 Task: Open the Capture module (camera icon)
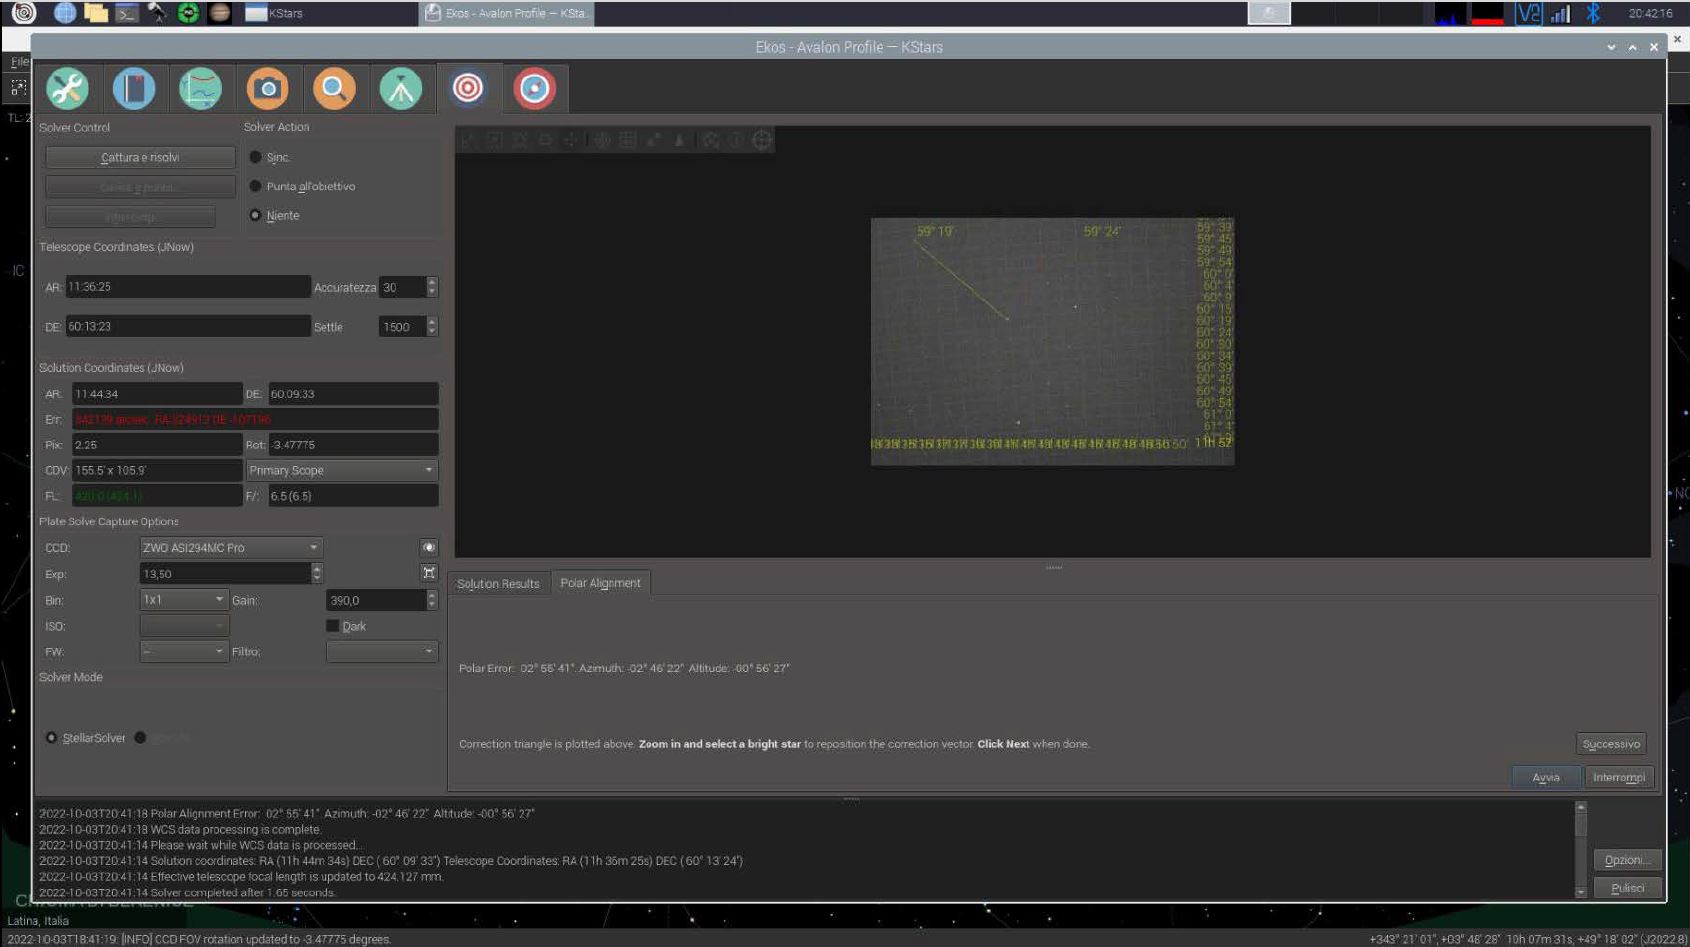click(267, 89)
